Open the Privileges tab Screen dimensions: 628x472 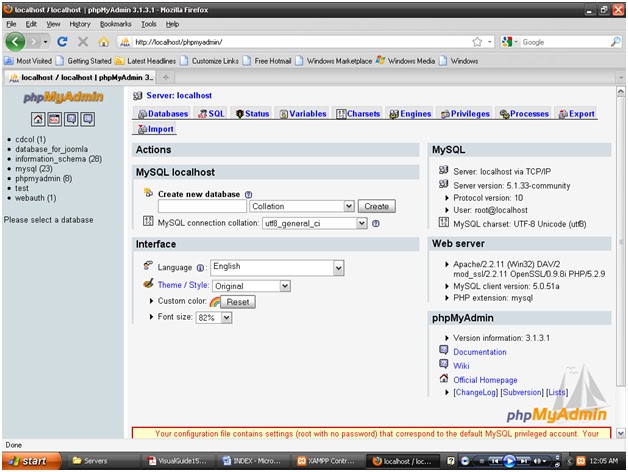465,114
